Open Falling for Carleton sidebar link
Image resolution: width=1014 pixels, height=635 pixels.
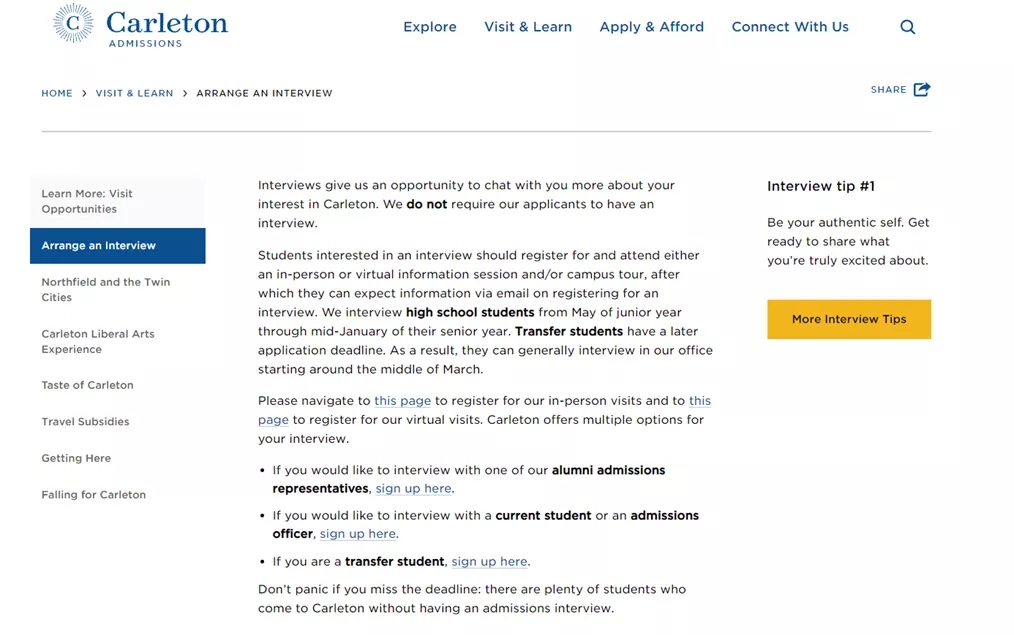tap(93, 495)
